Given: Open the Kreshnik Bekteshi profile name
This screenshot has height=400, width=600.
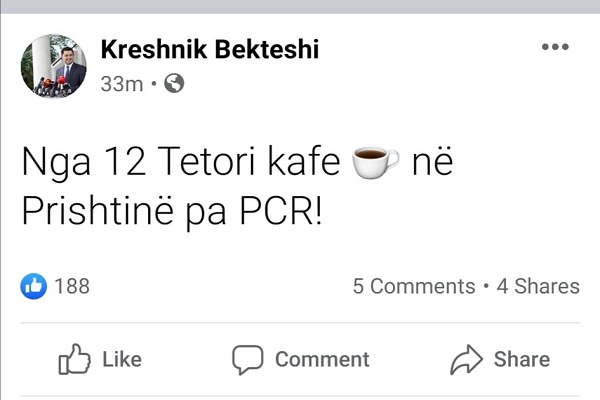Looking at the screenshot, I should 210,49.
